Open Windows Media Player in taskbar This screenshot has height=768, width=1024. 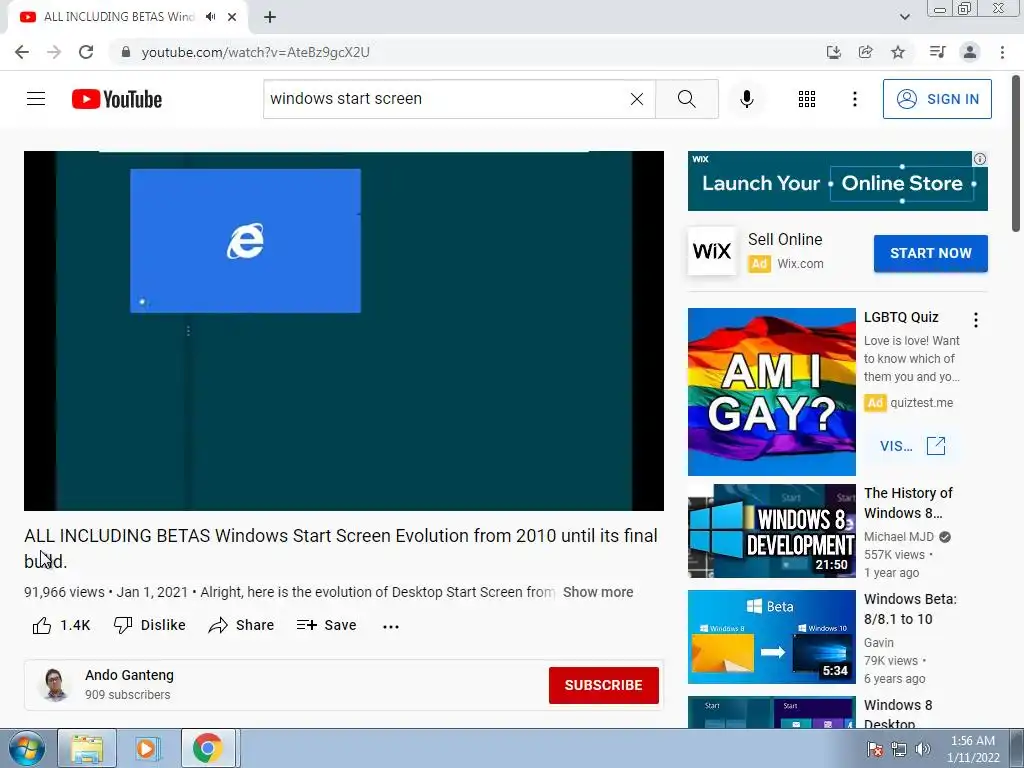(x=148, y=748)
